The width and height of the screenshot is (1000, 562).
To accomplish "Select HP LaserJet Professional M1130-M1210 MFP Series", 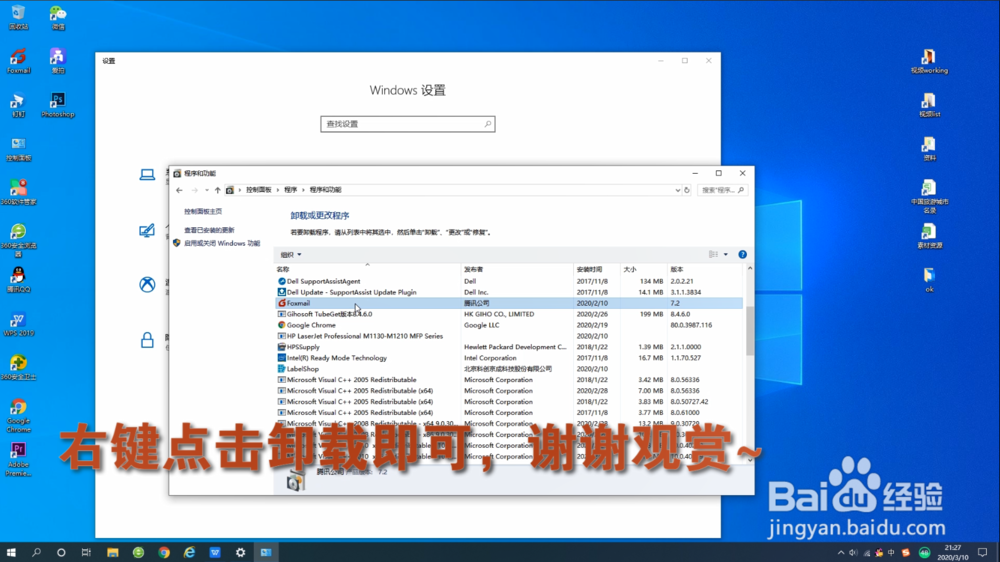I will [508, 336].
